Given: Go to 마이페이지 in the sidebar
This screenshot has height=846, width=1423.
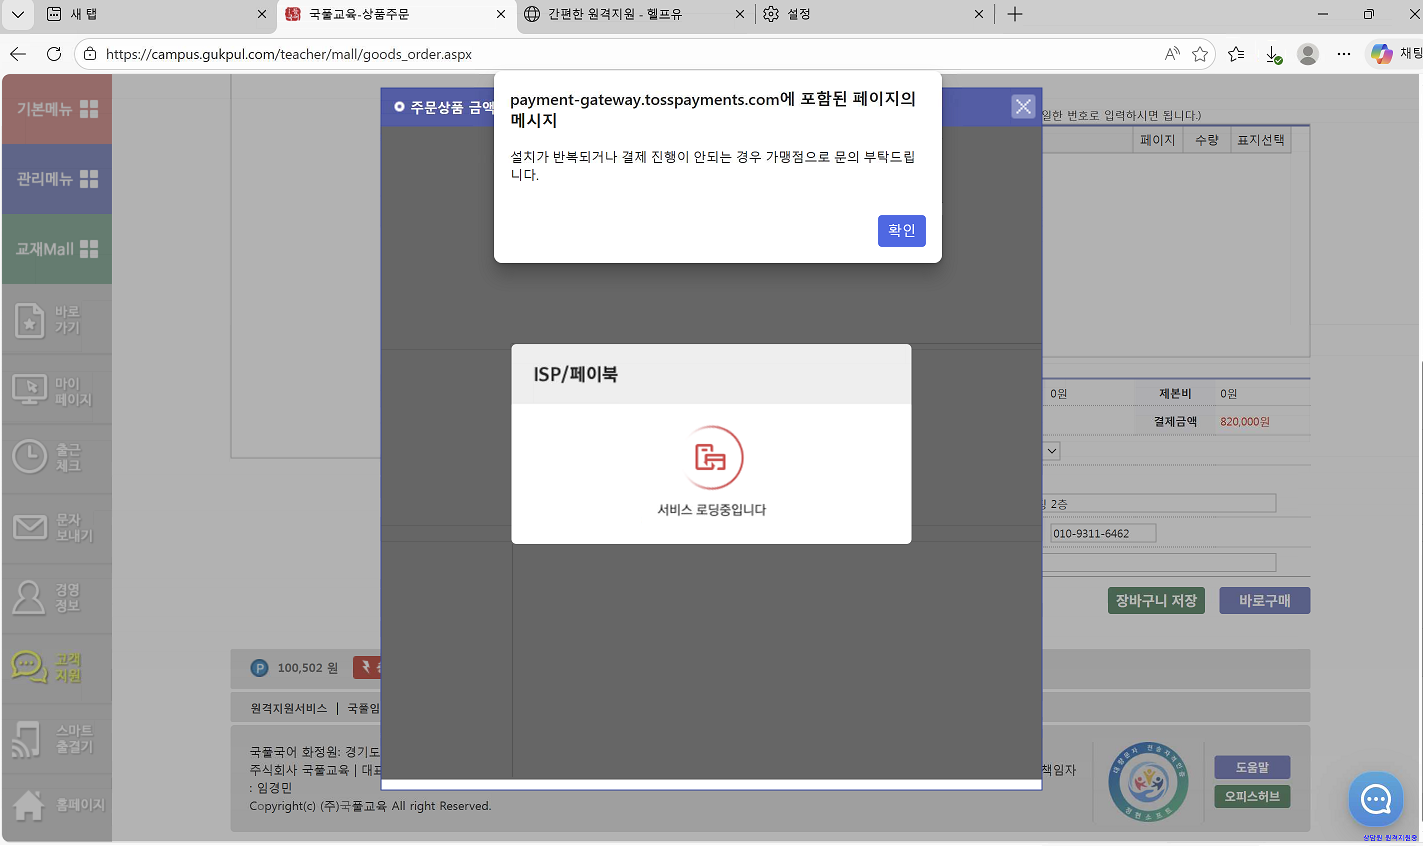Looking at the screenshot, I should (57, 390).
